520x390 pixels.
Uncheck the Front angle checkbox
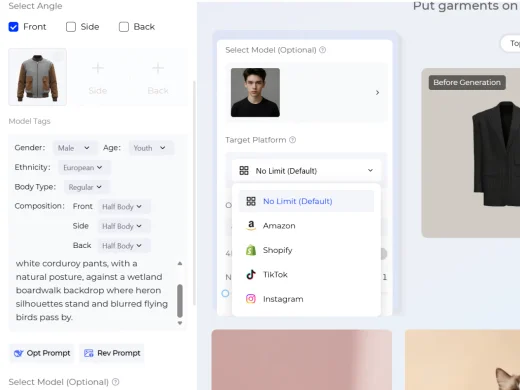pos(14,27)
